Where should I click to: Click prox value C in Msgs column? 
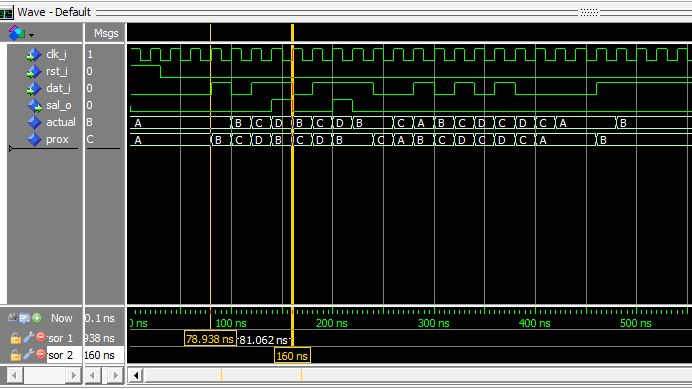(x=90, y=140)
